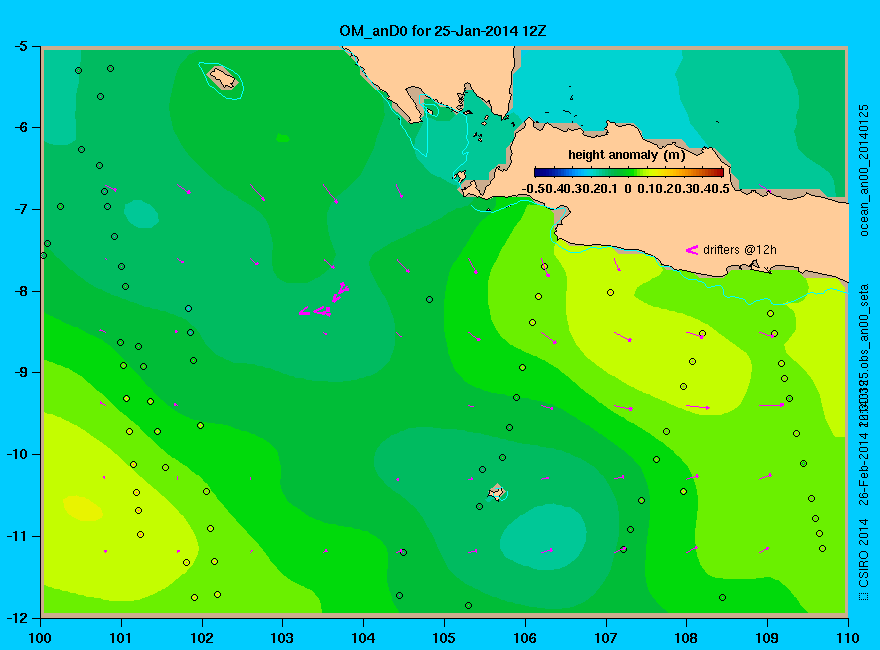Click the longitude axis label 103
880x650 pixels.
point(282,638)
